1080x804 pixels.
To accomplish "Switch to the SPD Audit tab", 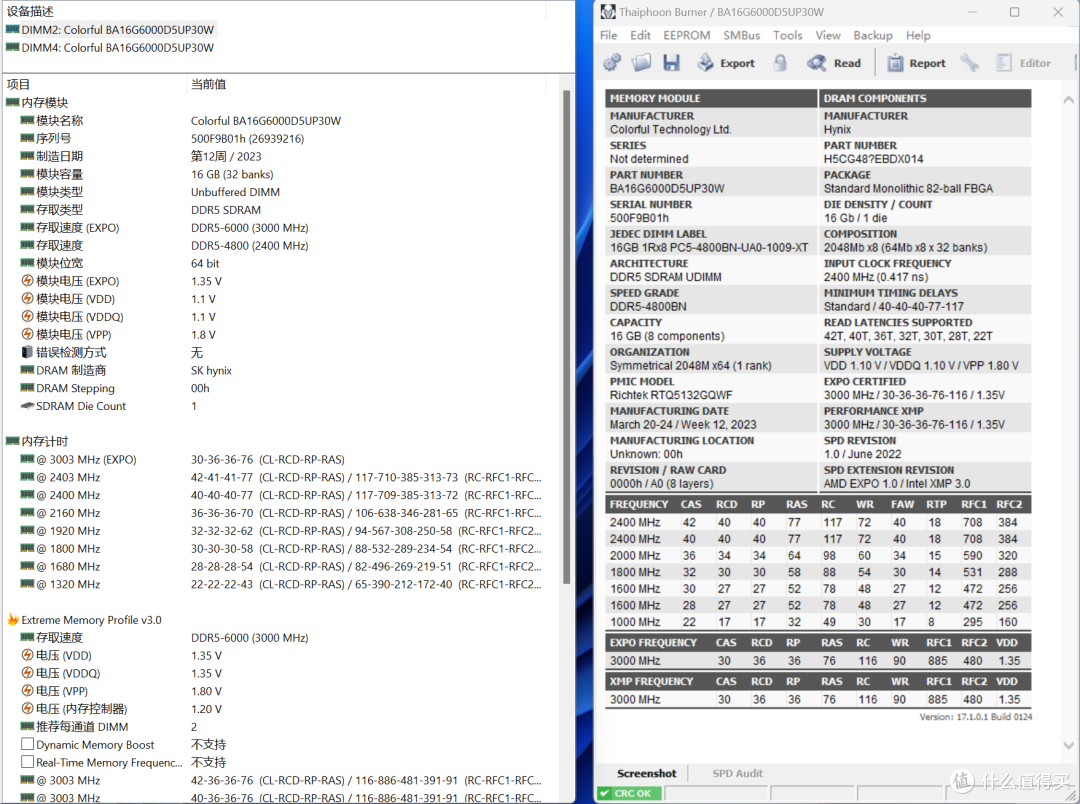I will [x=738, y=773].
